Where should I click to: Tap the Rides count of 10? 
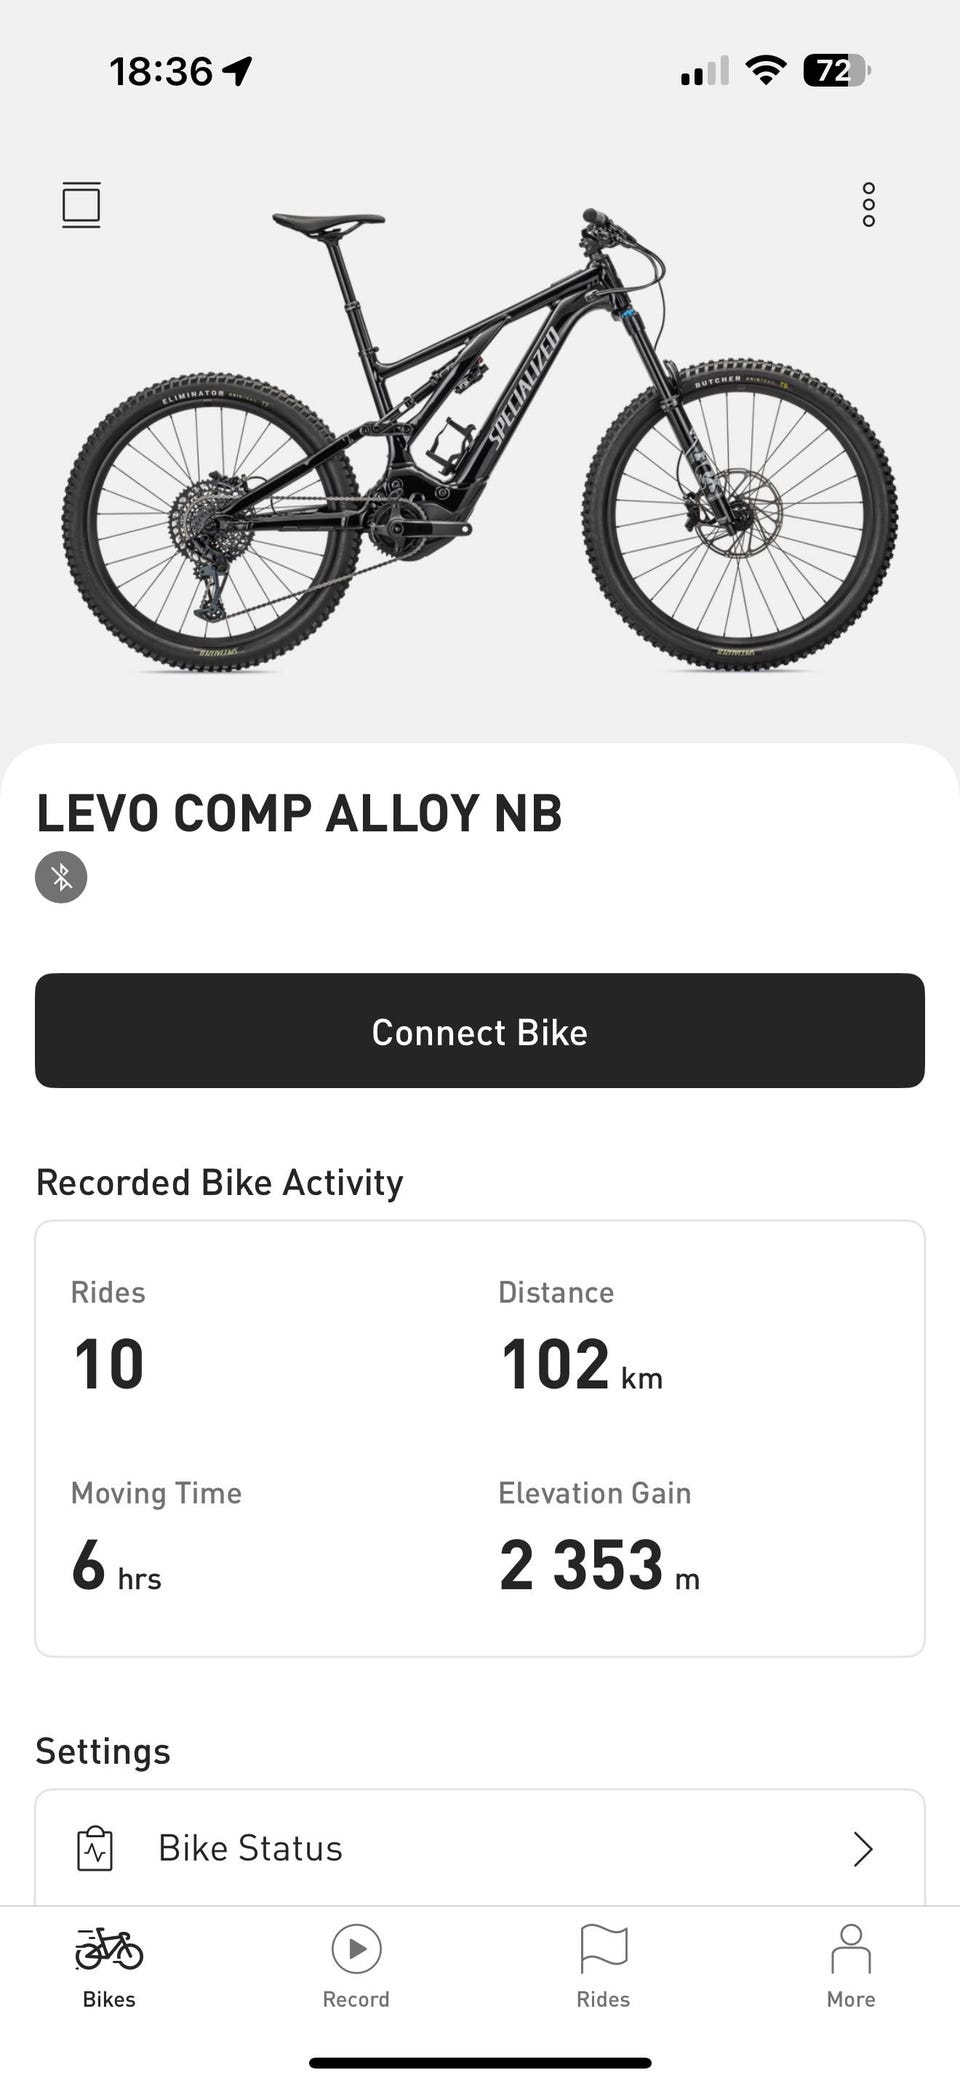pos(109,1364)
